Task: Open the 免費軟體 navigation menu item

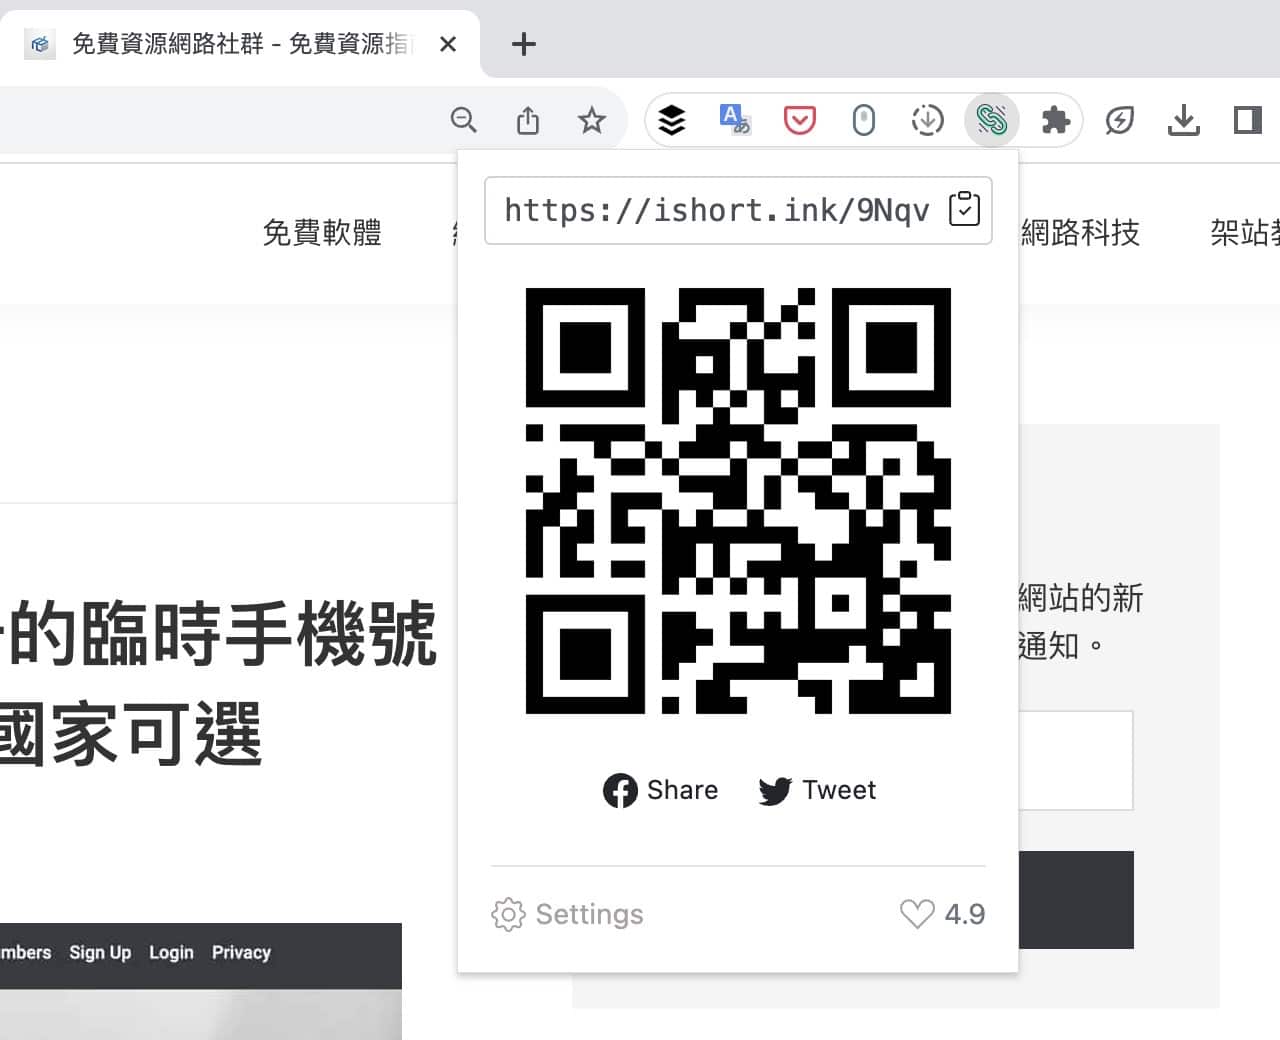Action: coord(322,232)
